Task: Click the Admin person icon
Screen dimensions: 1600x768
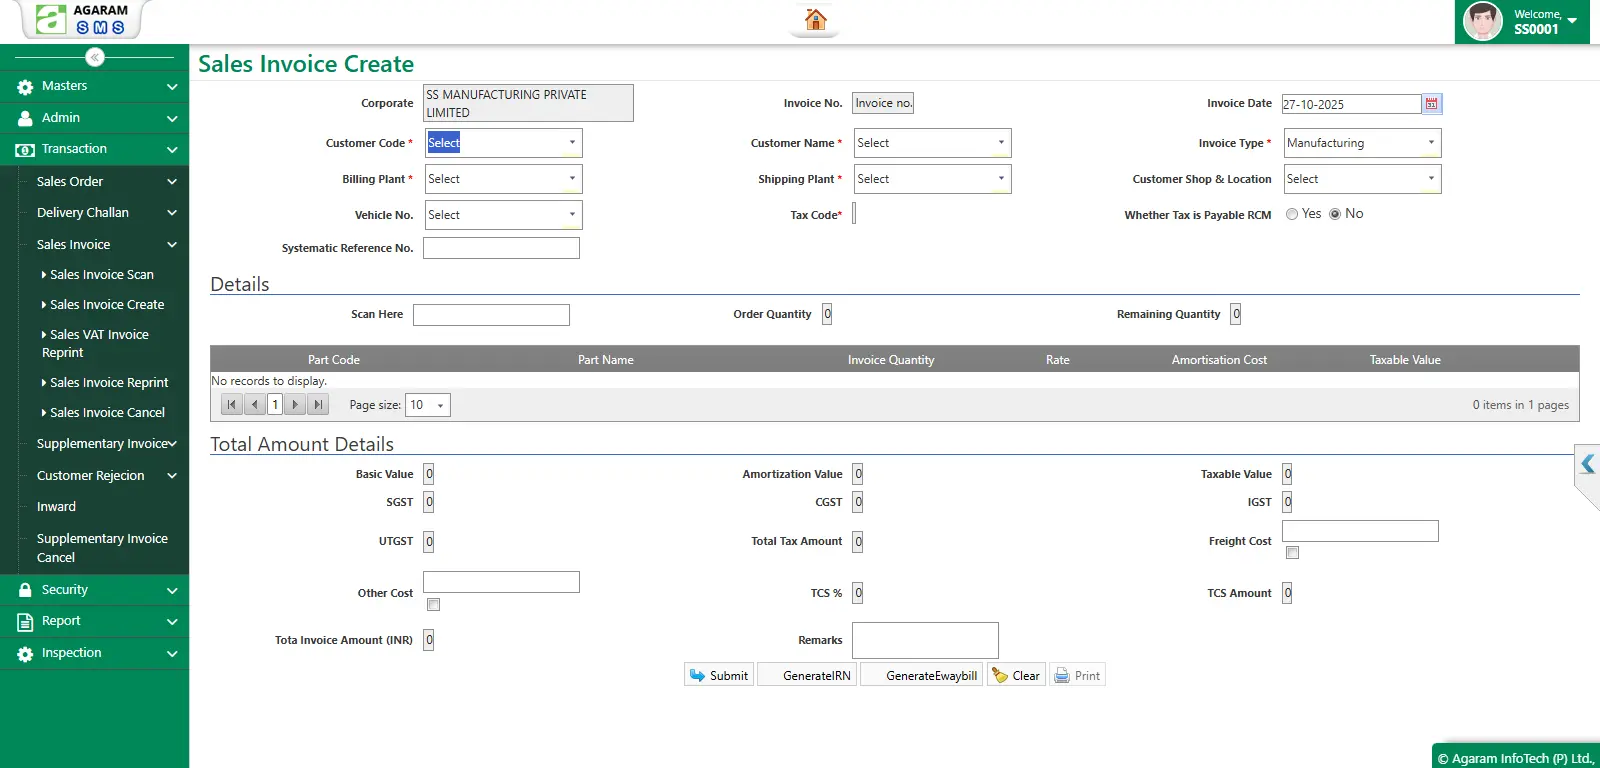Action: click(x=25, y=118)
